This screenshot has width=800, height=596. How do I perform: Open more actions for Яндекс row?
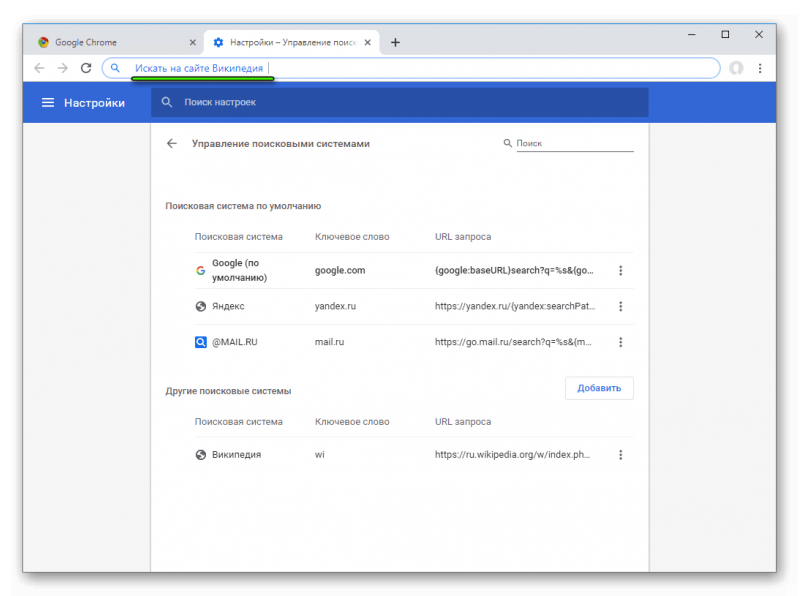coord(620,306)
